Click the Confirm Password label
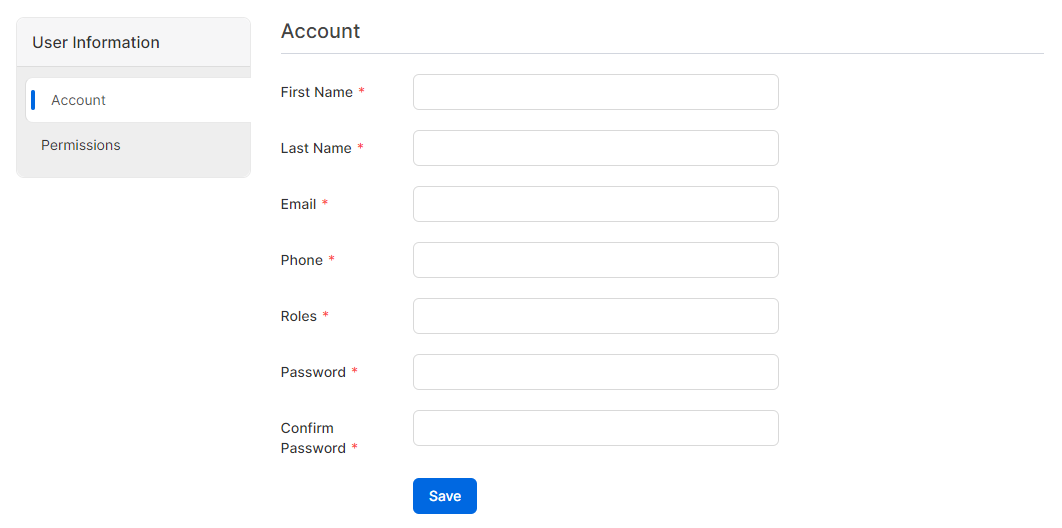Viewport: 1062px width, 528px height. click(x=312, y=438)
